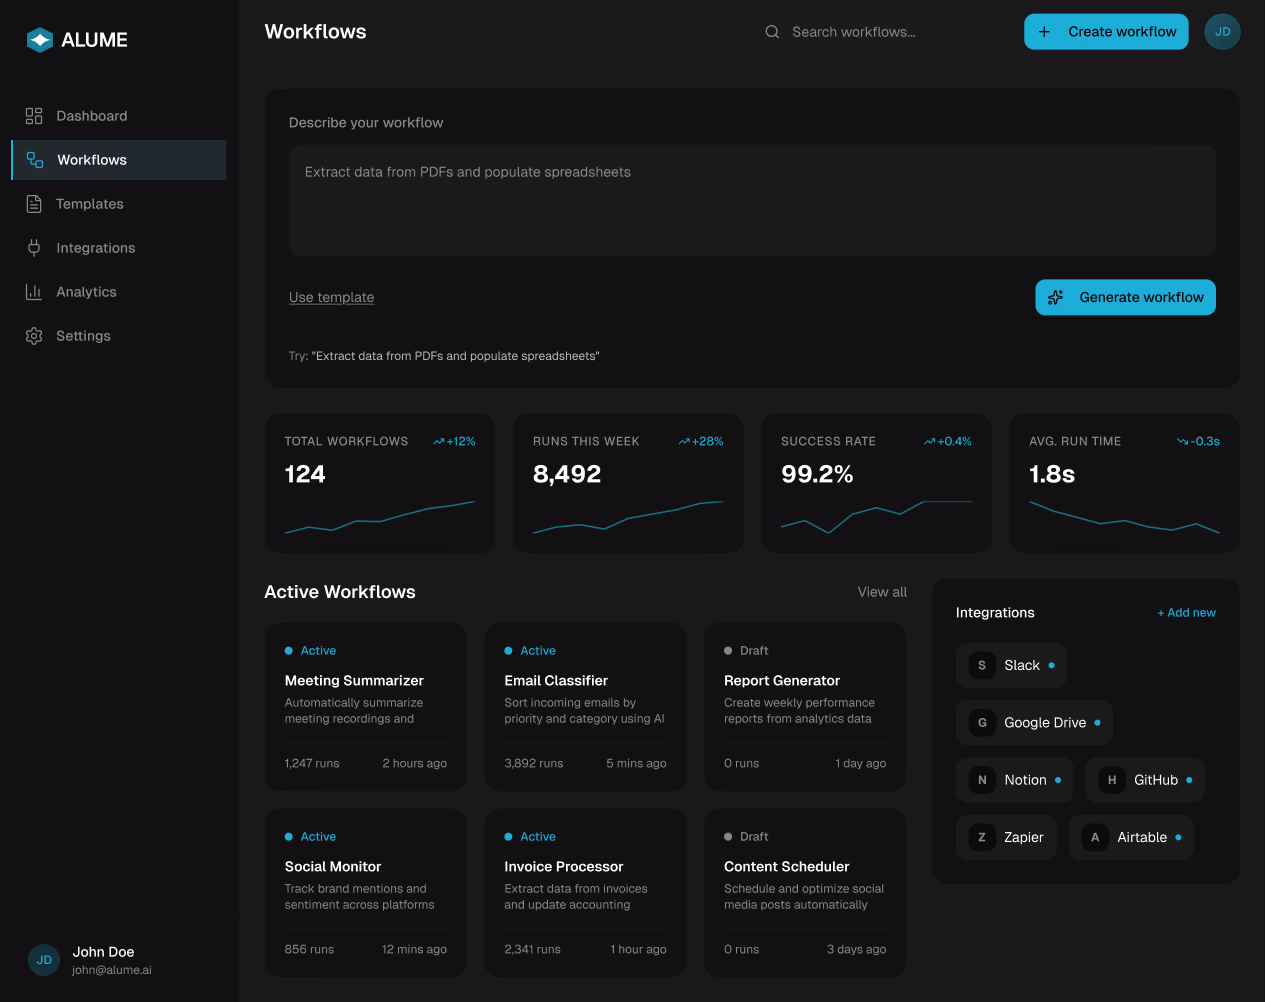Click the Active status on Meeting Summarizer

(x=310, y=651)
